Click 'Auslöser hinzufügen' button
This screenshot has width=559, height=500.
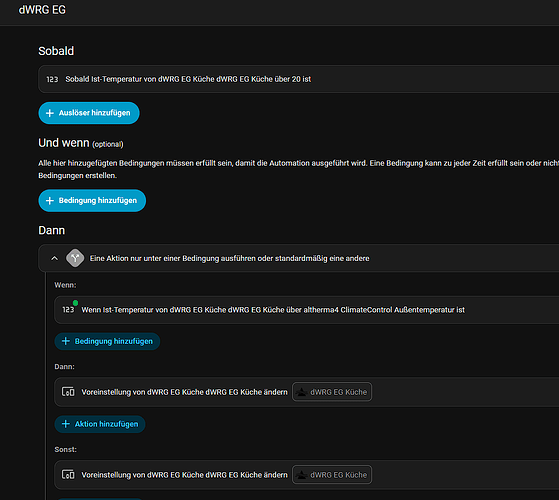[89, 113]
